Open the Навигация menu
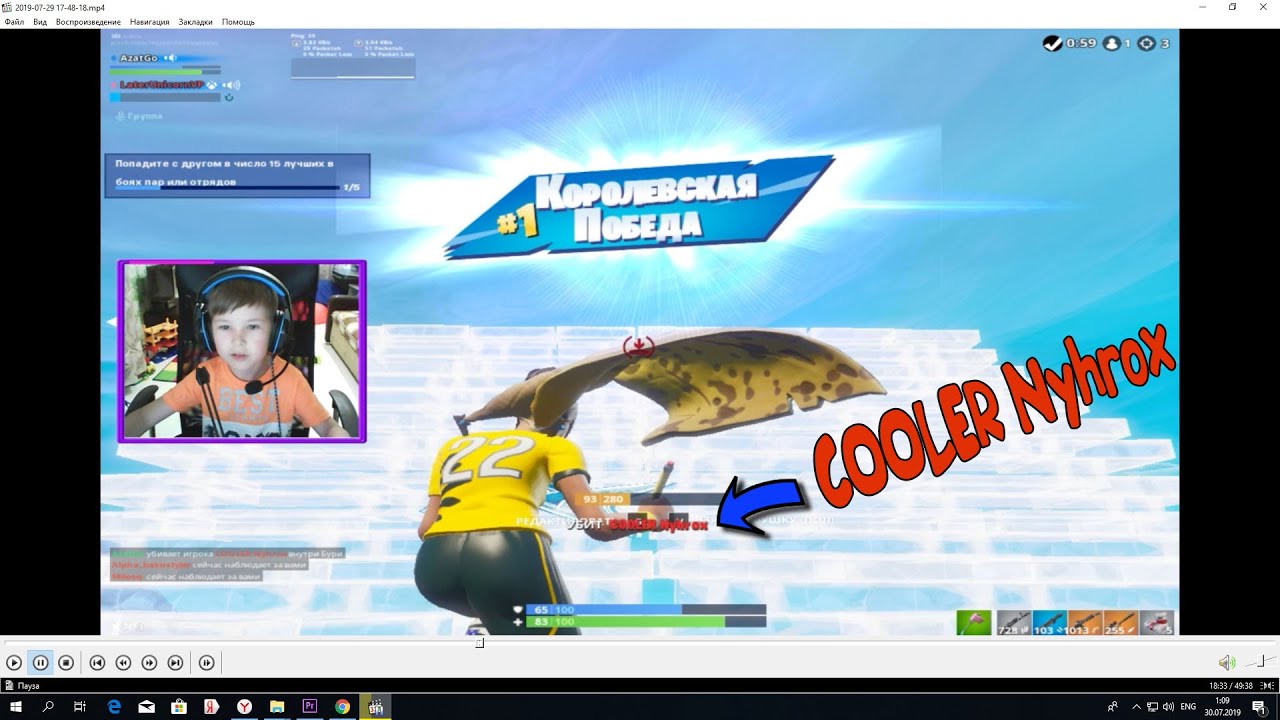 (x=149, y=22)
